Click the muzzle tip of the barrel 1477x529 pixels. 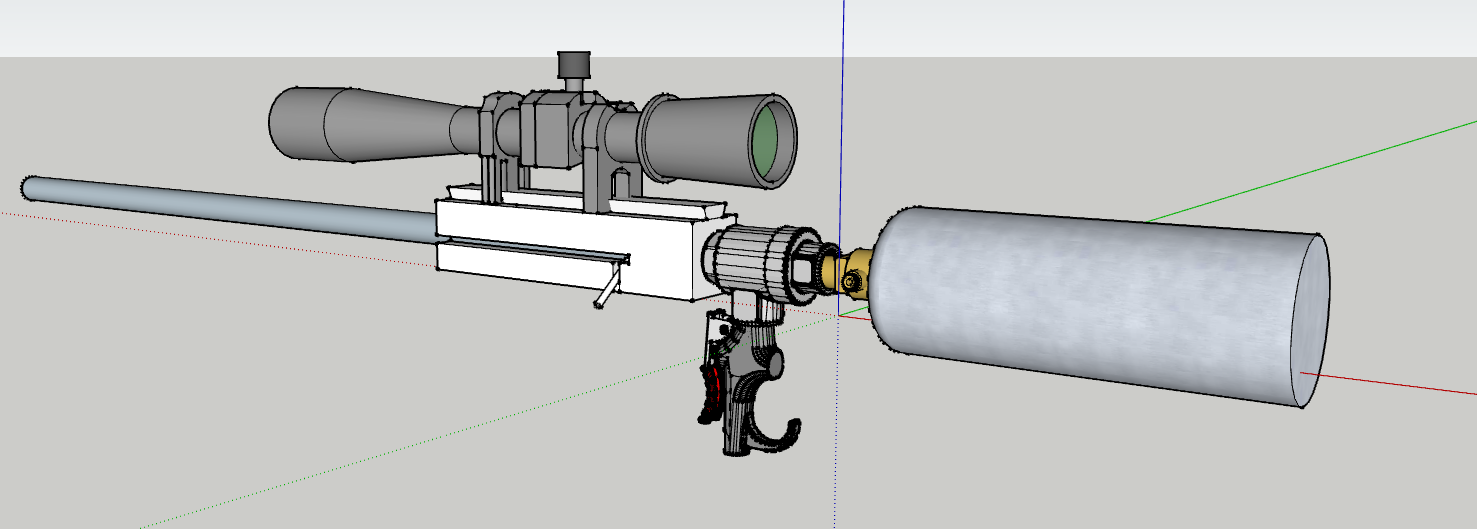tap(28, 188)
